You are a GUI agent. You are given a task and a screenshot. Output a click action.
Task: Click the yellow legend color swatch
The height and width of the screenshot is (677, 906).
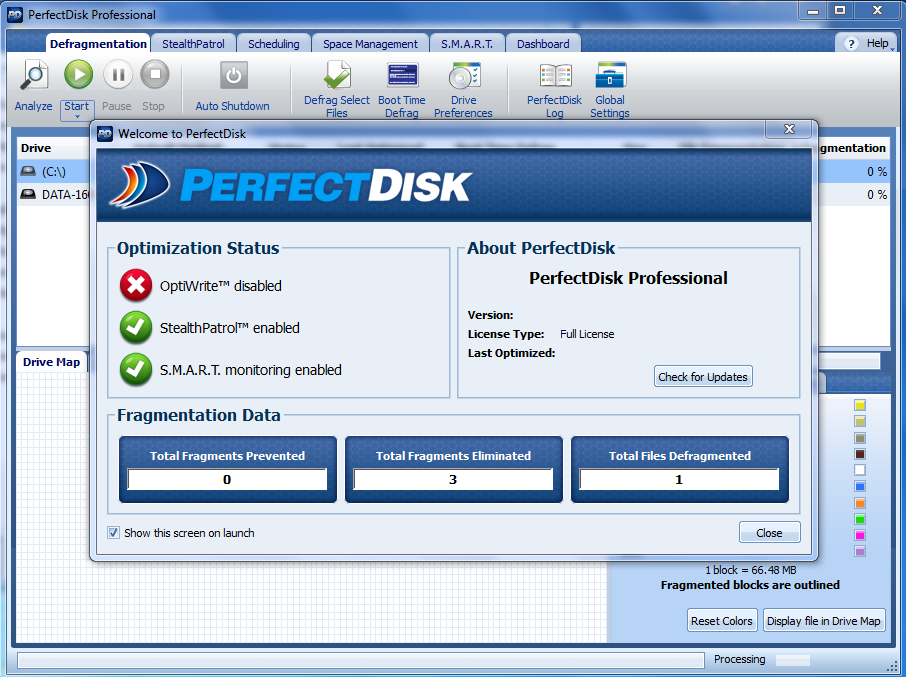click(x=860, y=406)
